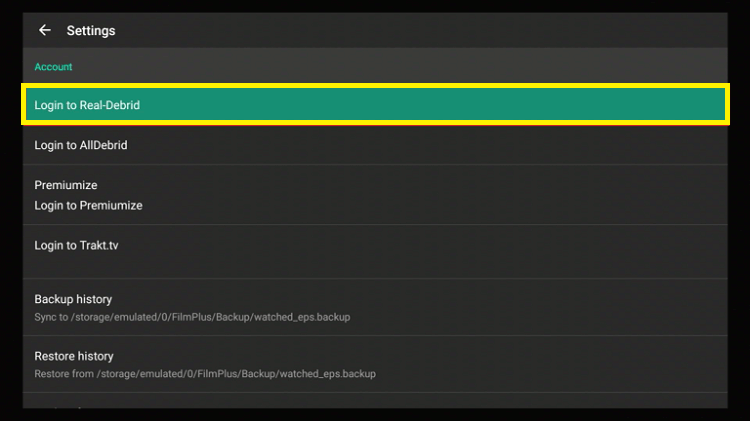750x421 pixels.
Task: Tap Backup history option
Action: pyautogui.click(x=375, y=307)
